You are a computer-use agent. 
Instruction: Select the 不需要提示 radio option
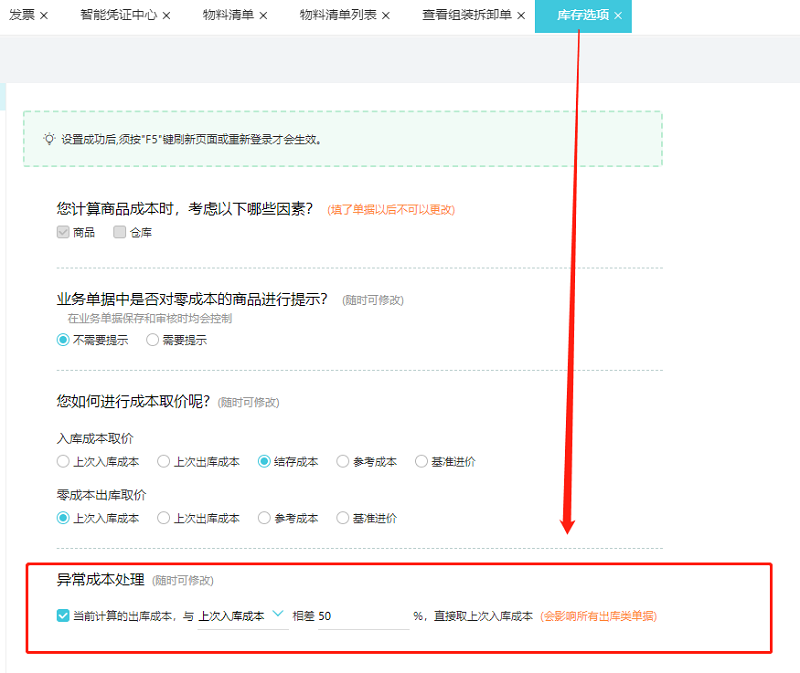pyautogui.click(x=63, y=340)
